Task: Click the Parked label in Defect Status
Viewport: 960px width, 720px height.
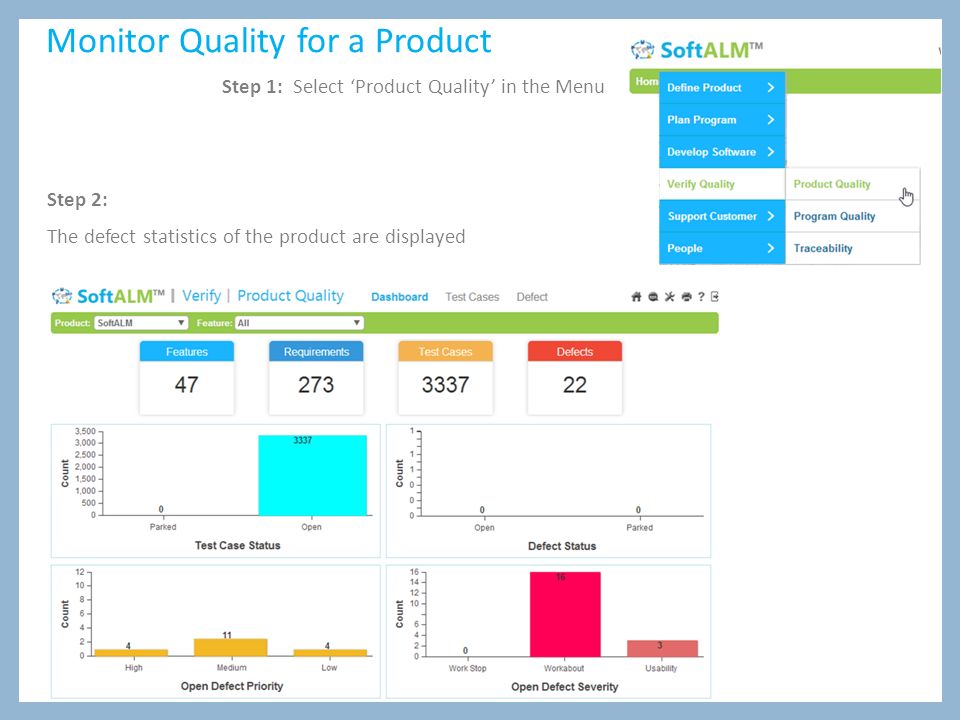Action: [x=639, y=527]
